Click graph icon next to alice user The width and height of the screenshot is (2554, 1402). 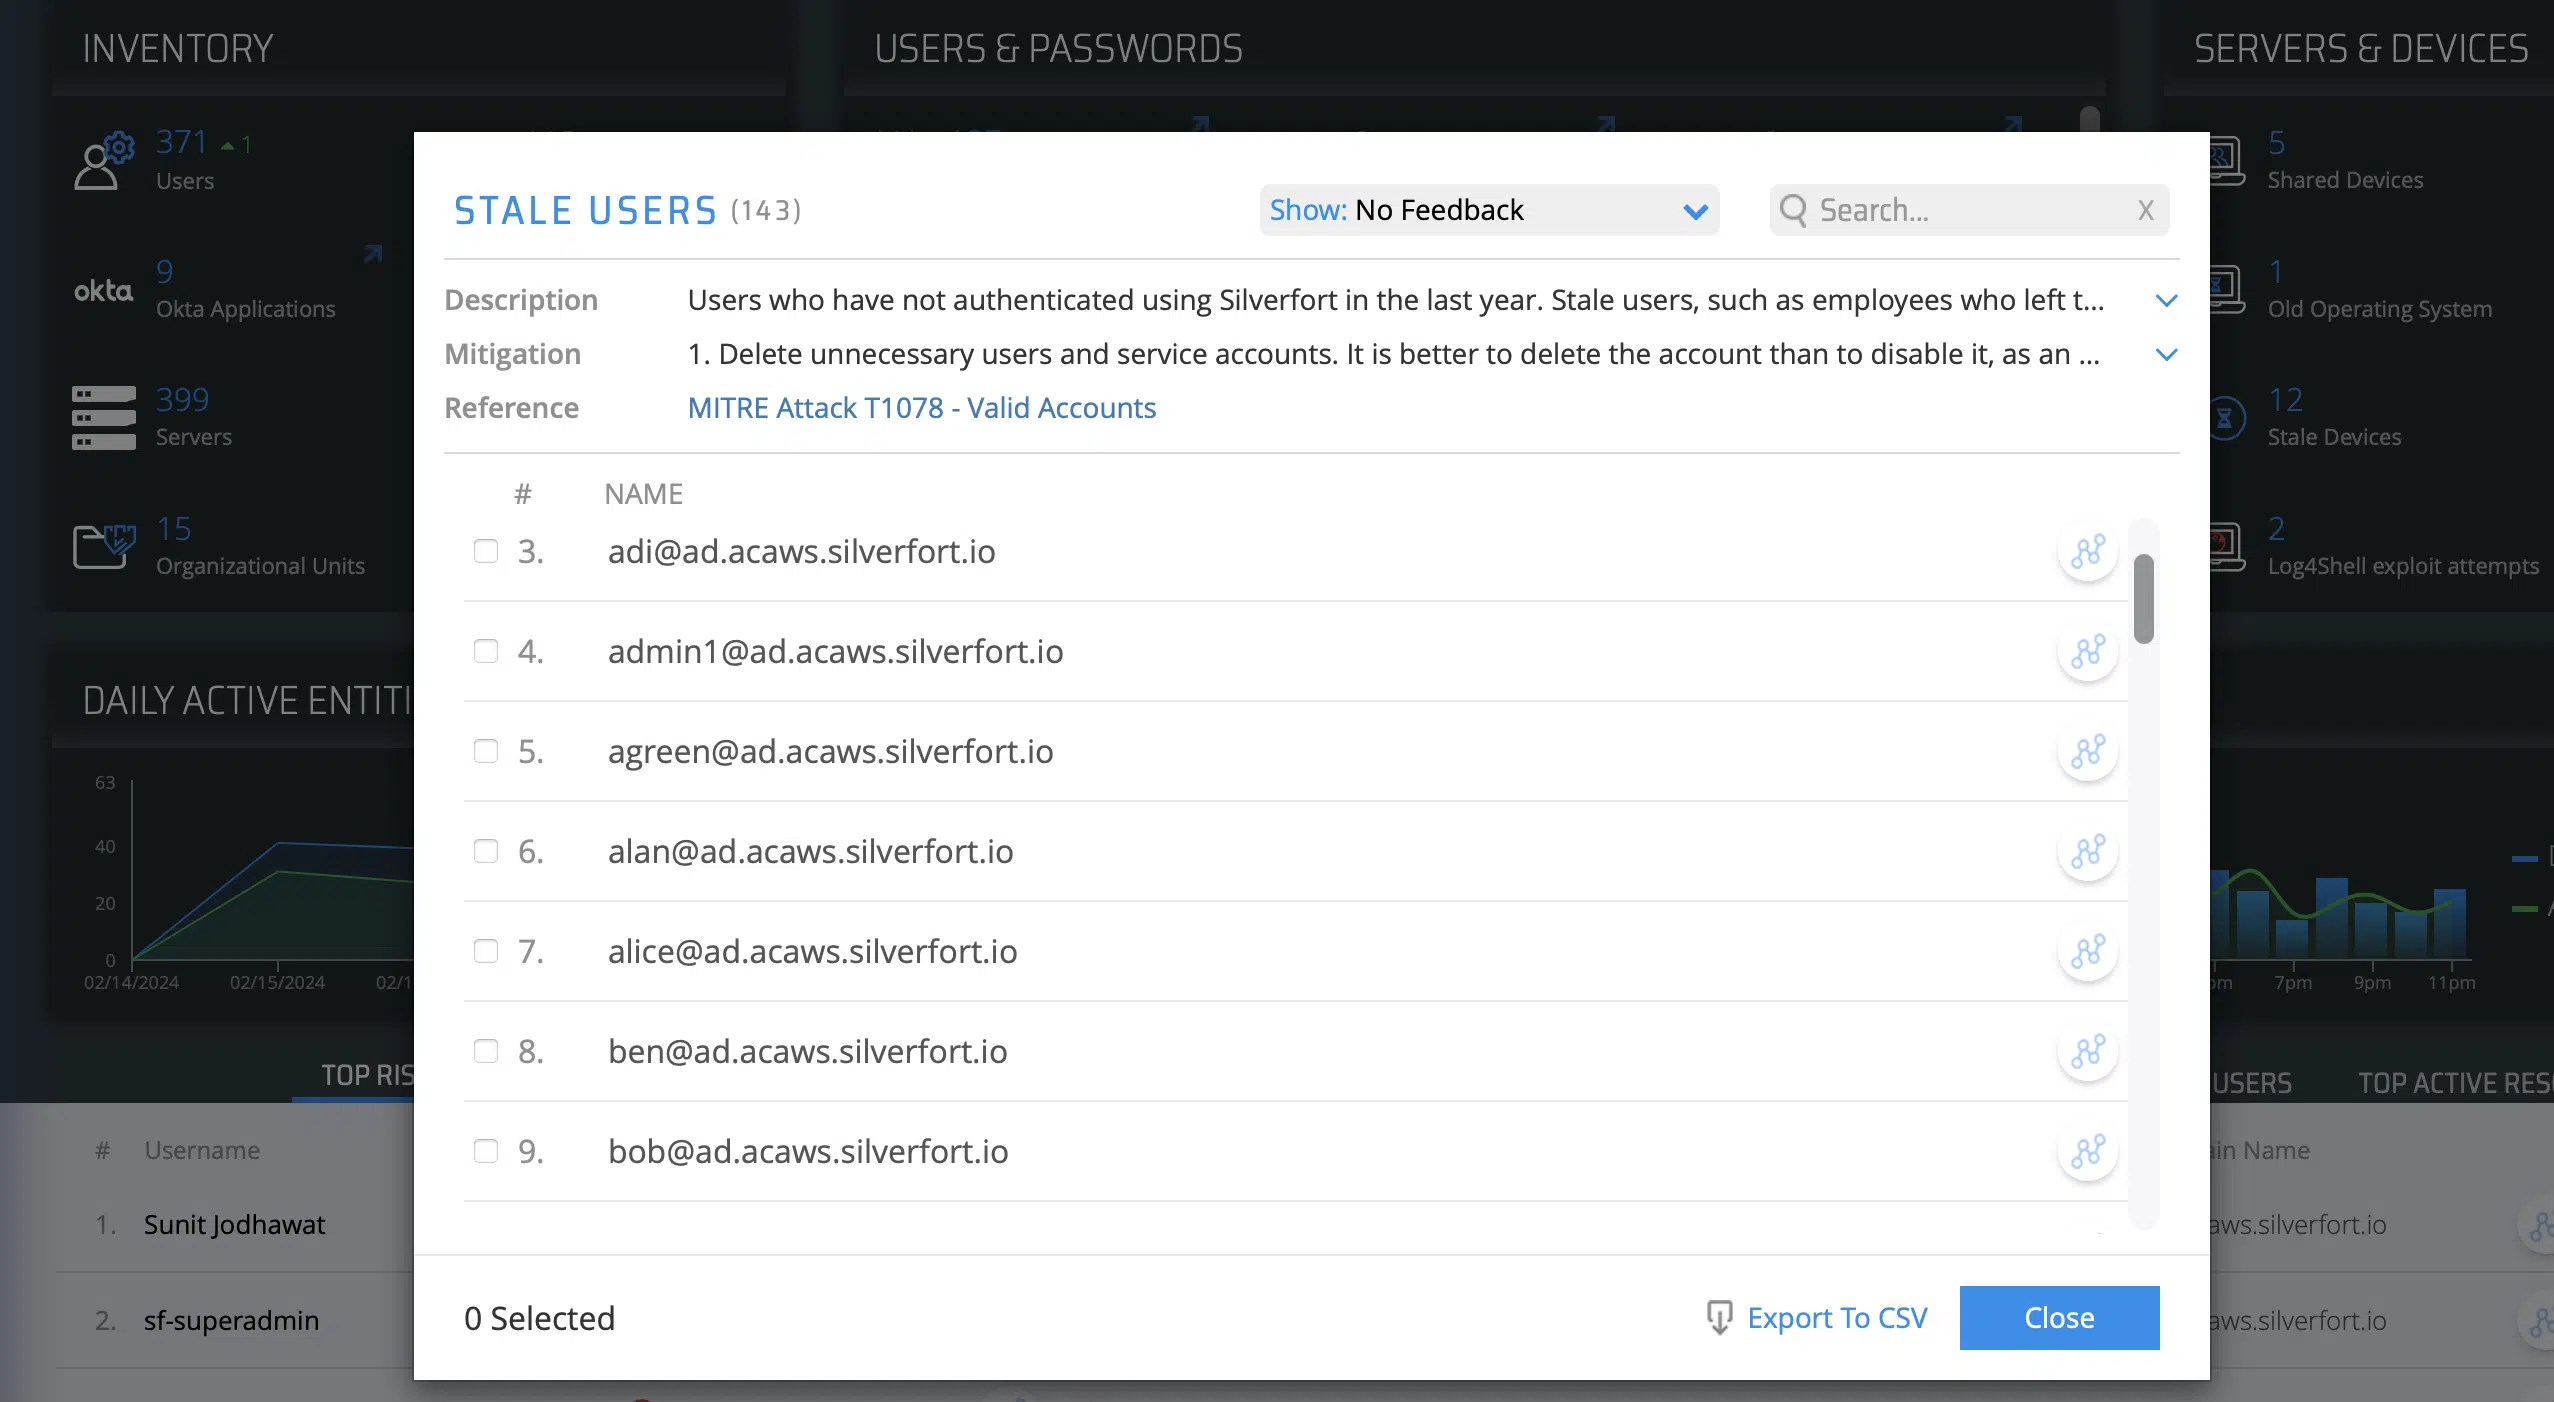coord(2088,952)
